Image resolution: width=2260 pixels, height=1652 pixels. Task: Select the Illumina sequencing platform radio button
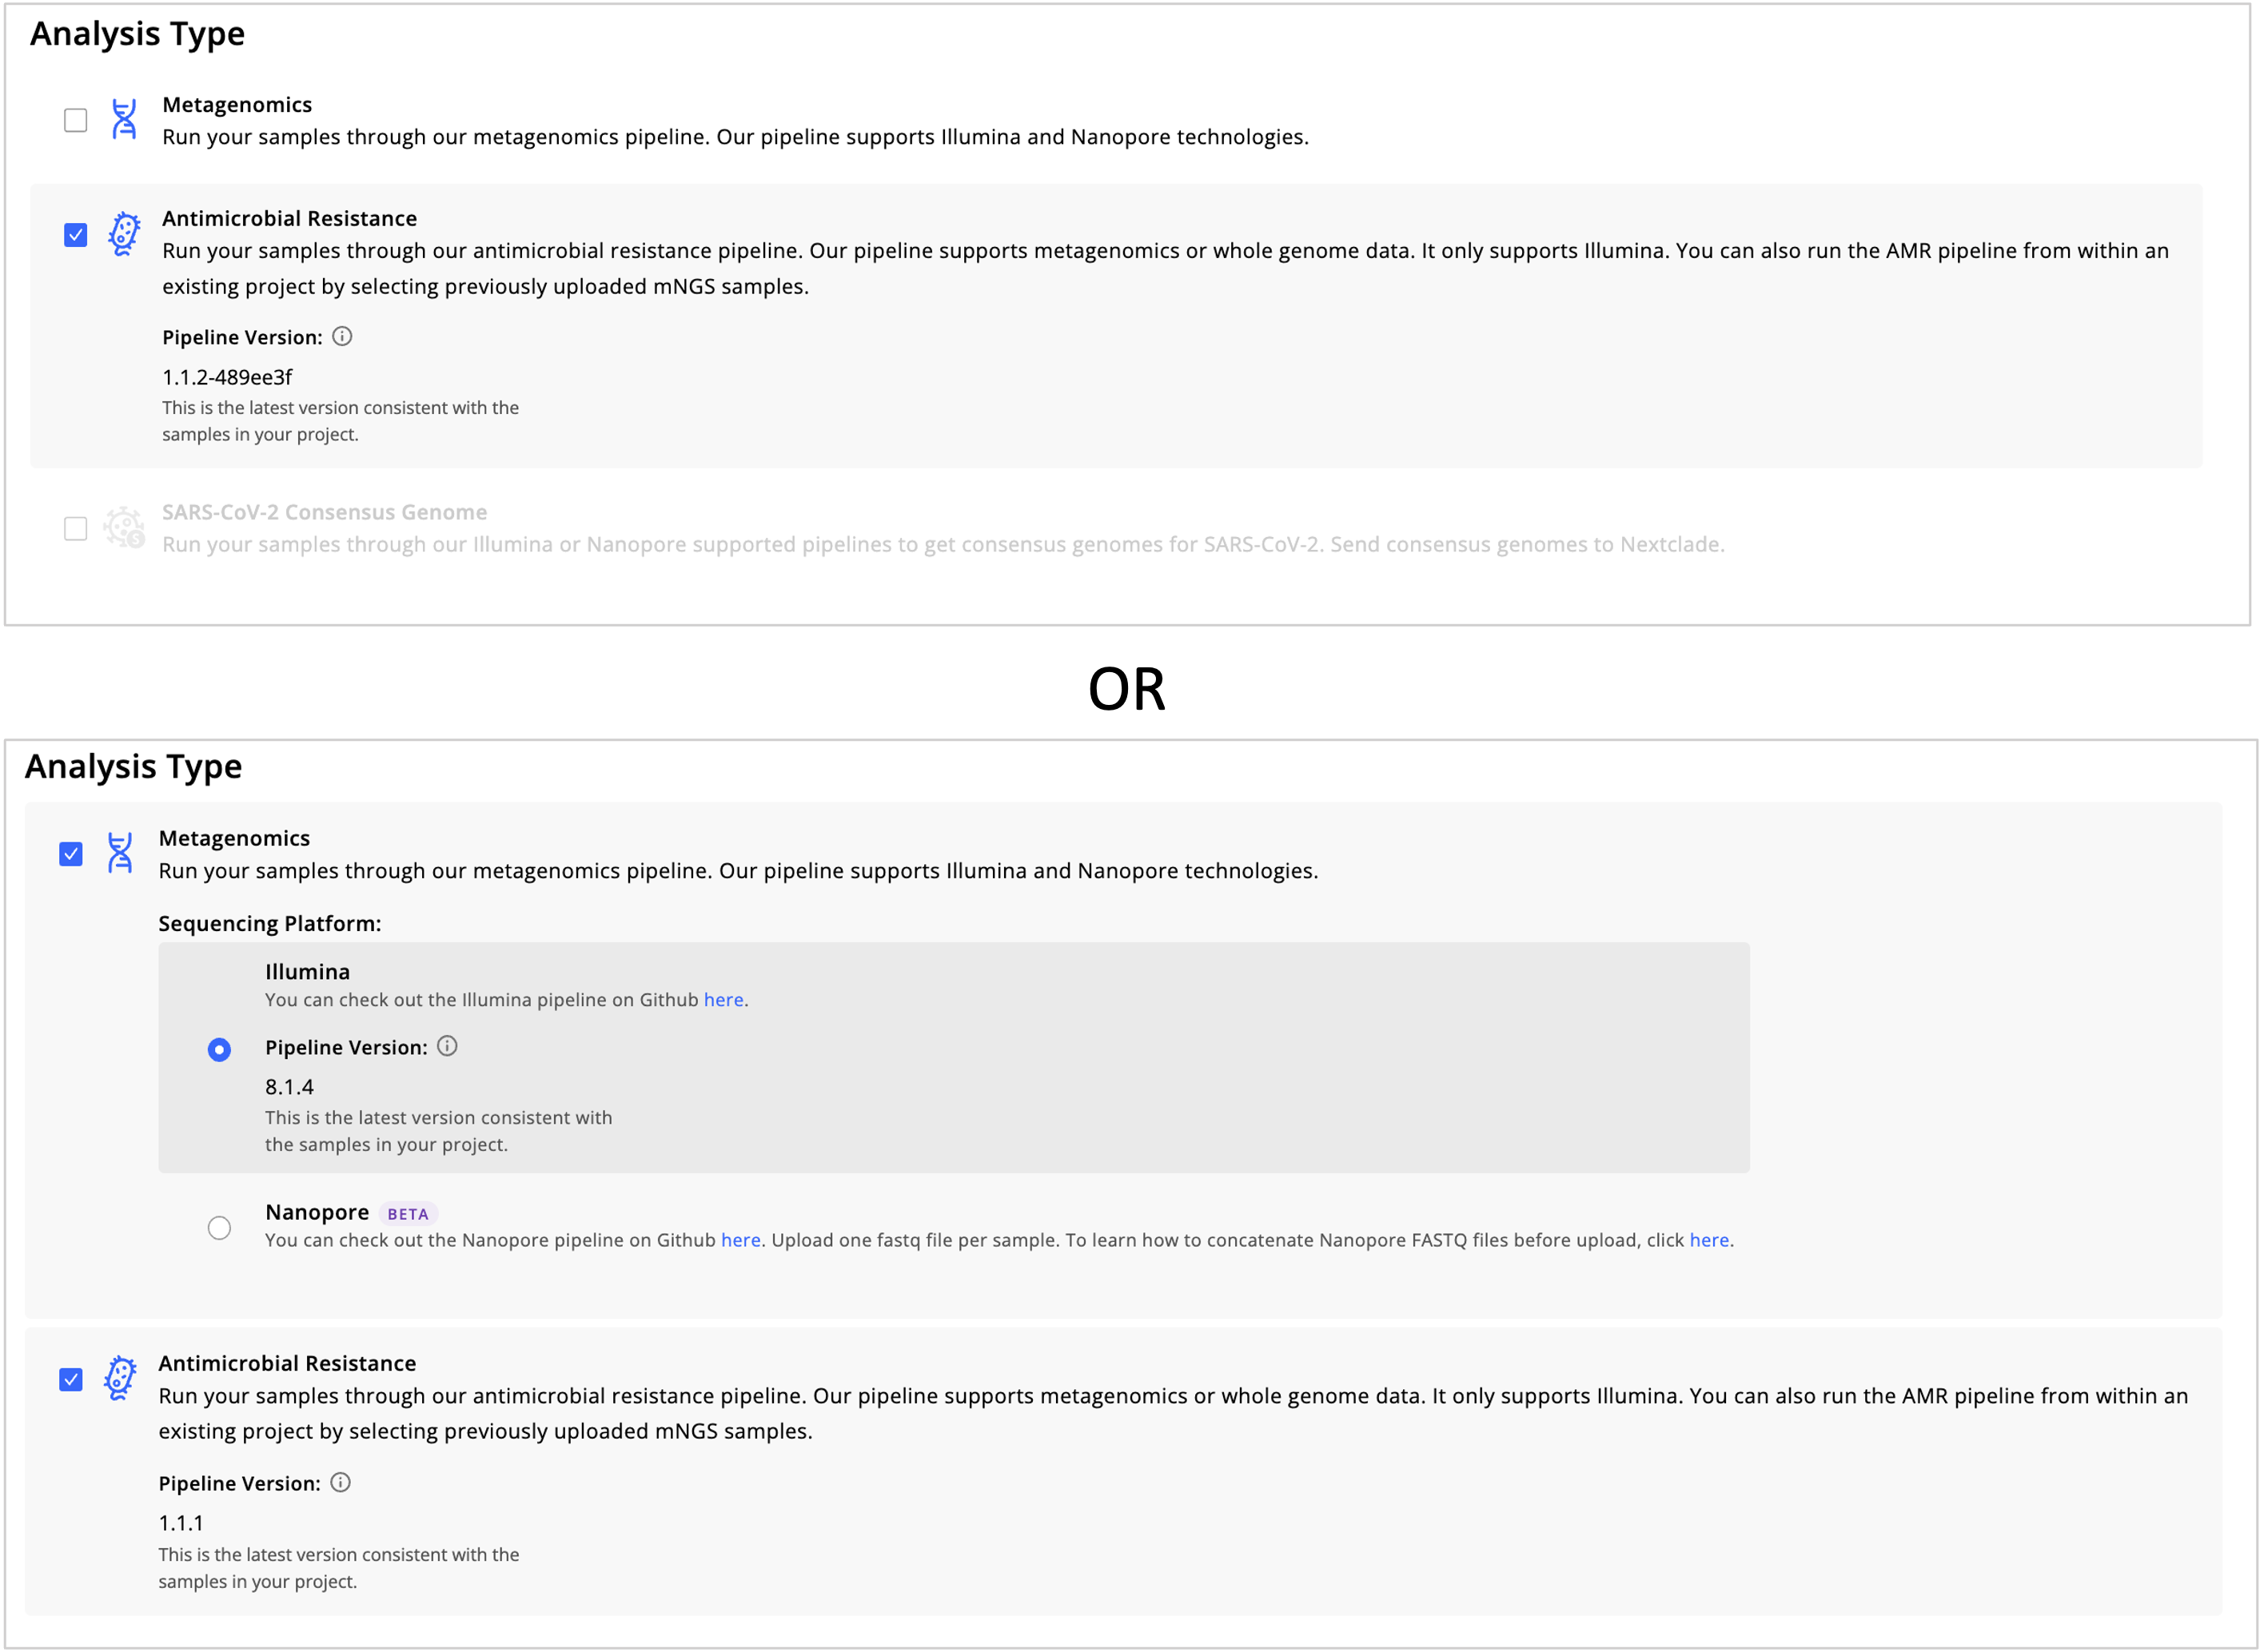[x=219, y=1049]
